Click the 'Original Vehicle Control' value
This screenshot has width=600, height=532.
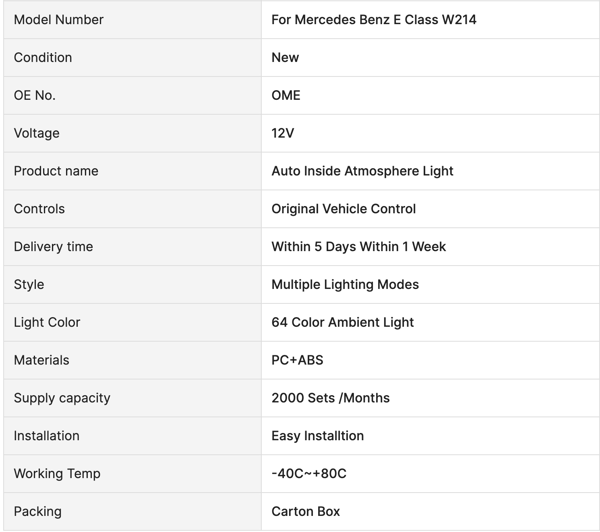click(x=343, y=209)
